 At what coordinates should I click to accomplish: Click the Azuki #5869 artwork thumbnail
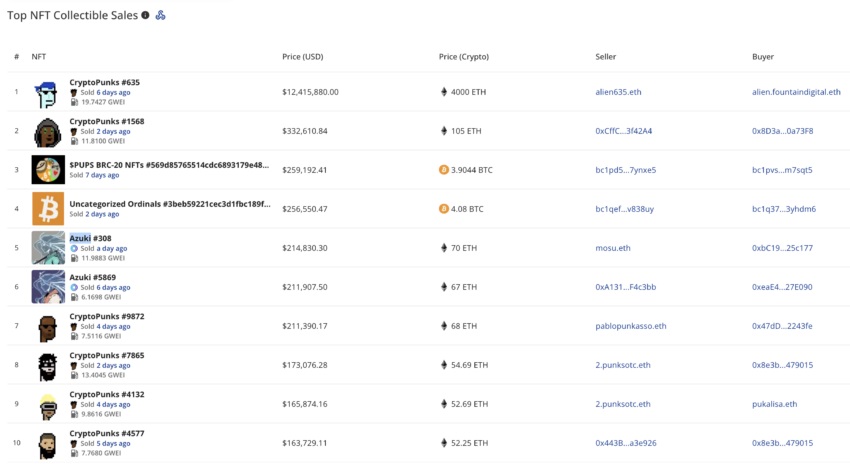pos(48,287)
